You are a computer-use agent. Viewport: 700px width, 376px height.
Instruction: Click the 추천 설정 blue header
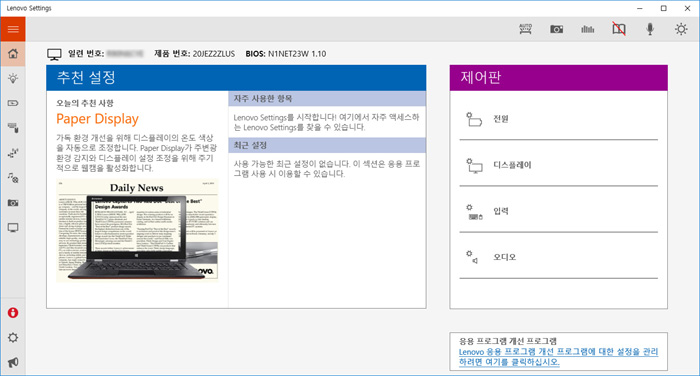pyautogui.click(x=236, y=78)
